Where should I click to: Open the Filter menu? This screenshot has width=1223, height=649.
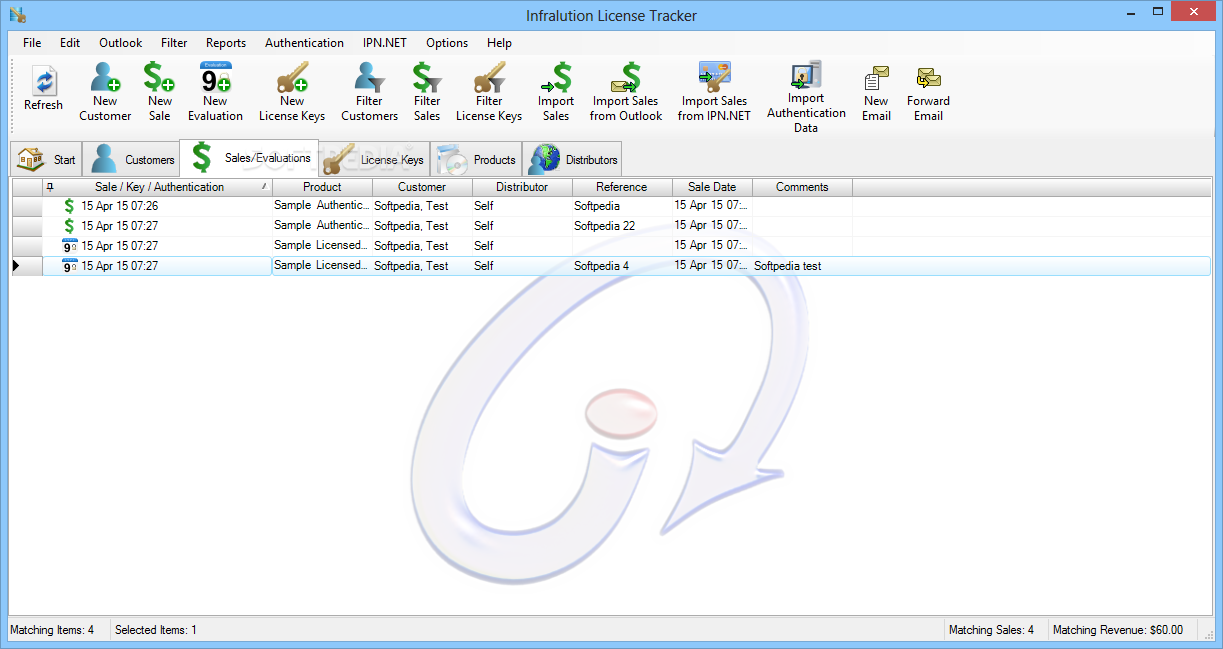pos(174,43)
